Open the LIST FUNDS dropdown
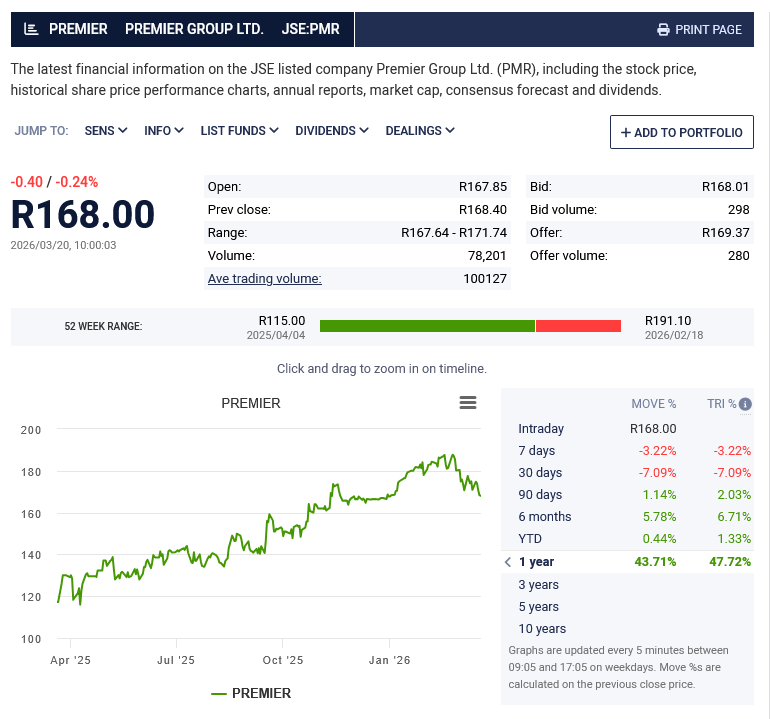 point(239,131)
